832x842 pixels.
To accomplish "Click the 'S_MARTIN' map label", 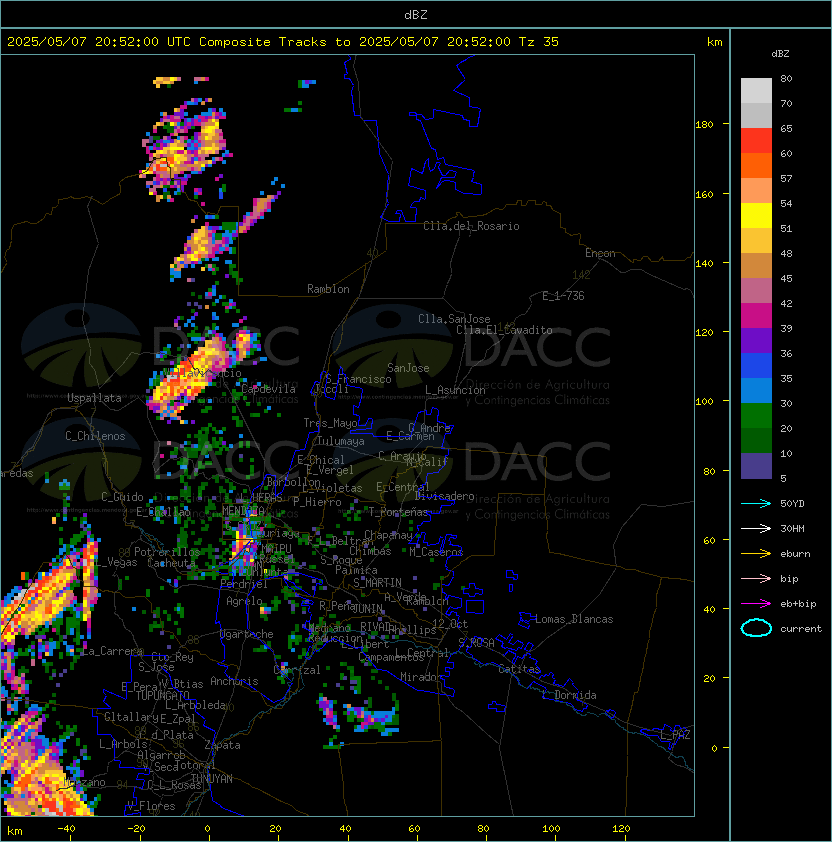I will pyautogui.click(x=378, y=583).
